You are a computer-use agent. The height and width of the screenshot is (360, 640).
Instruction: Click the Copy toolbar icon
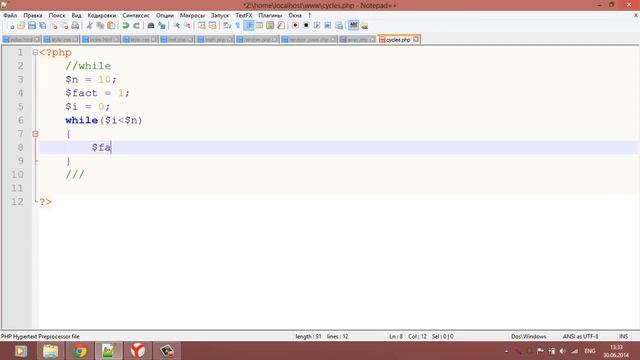(100, 26)
